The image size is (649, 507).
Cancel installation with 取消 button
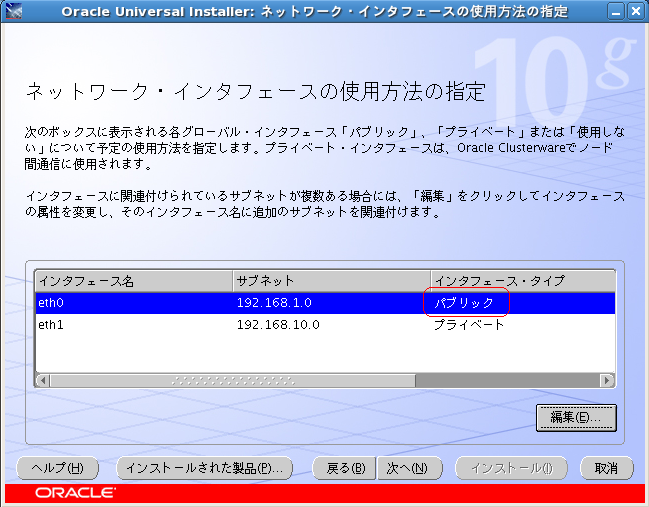(606, 468)
